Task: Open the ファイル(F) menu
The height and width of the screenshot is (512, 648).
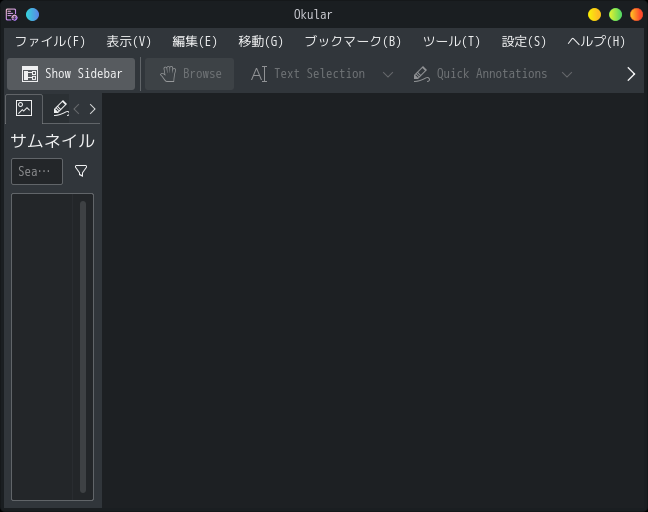Action: 50,41
